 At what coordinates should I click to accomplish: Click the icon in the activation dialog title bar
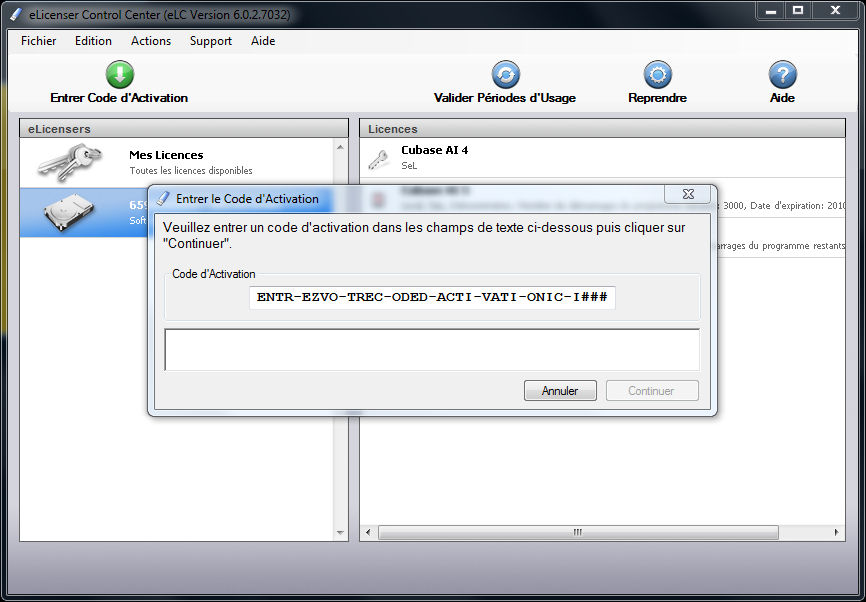coord(163,198)
